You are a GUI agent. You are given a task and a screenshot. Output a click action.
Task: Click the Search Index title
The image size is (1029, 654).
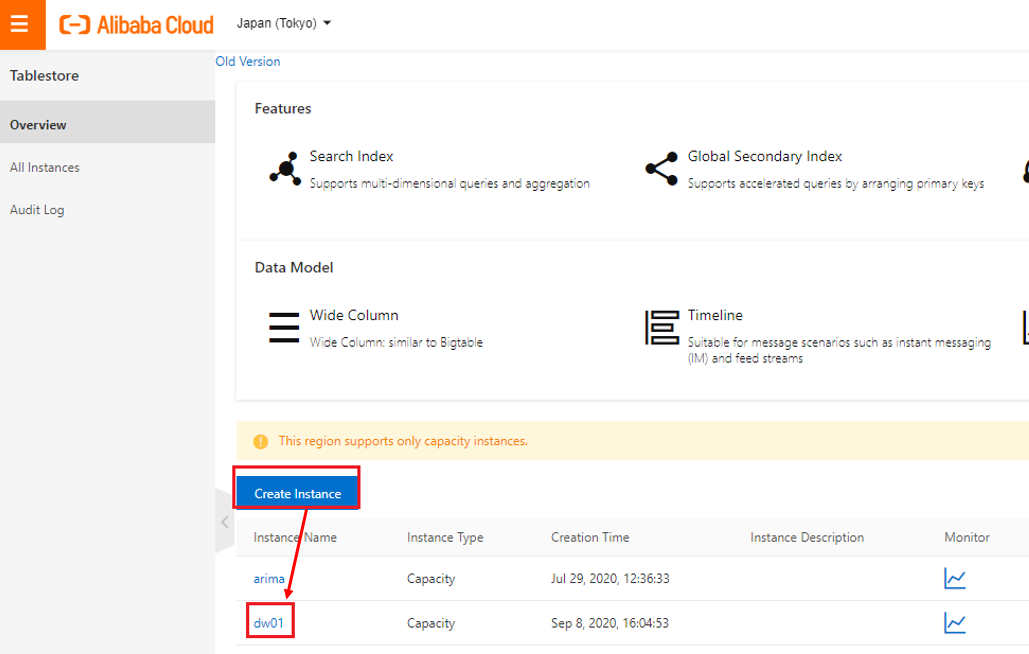pyautogui.click(x=351, y=156)
